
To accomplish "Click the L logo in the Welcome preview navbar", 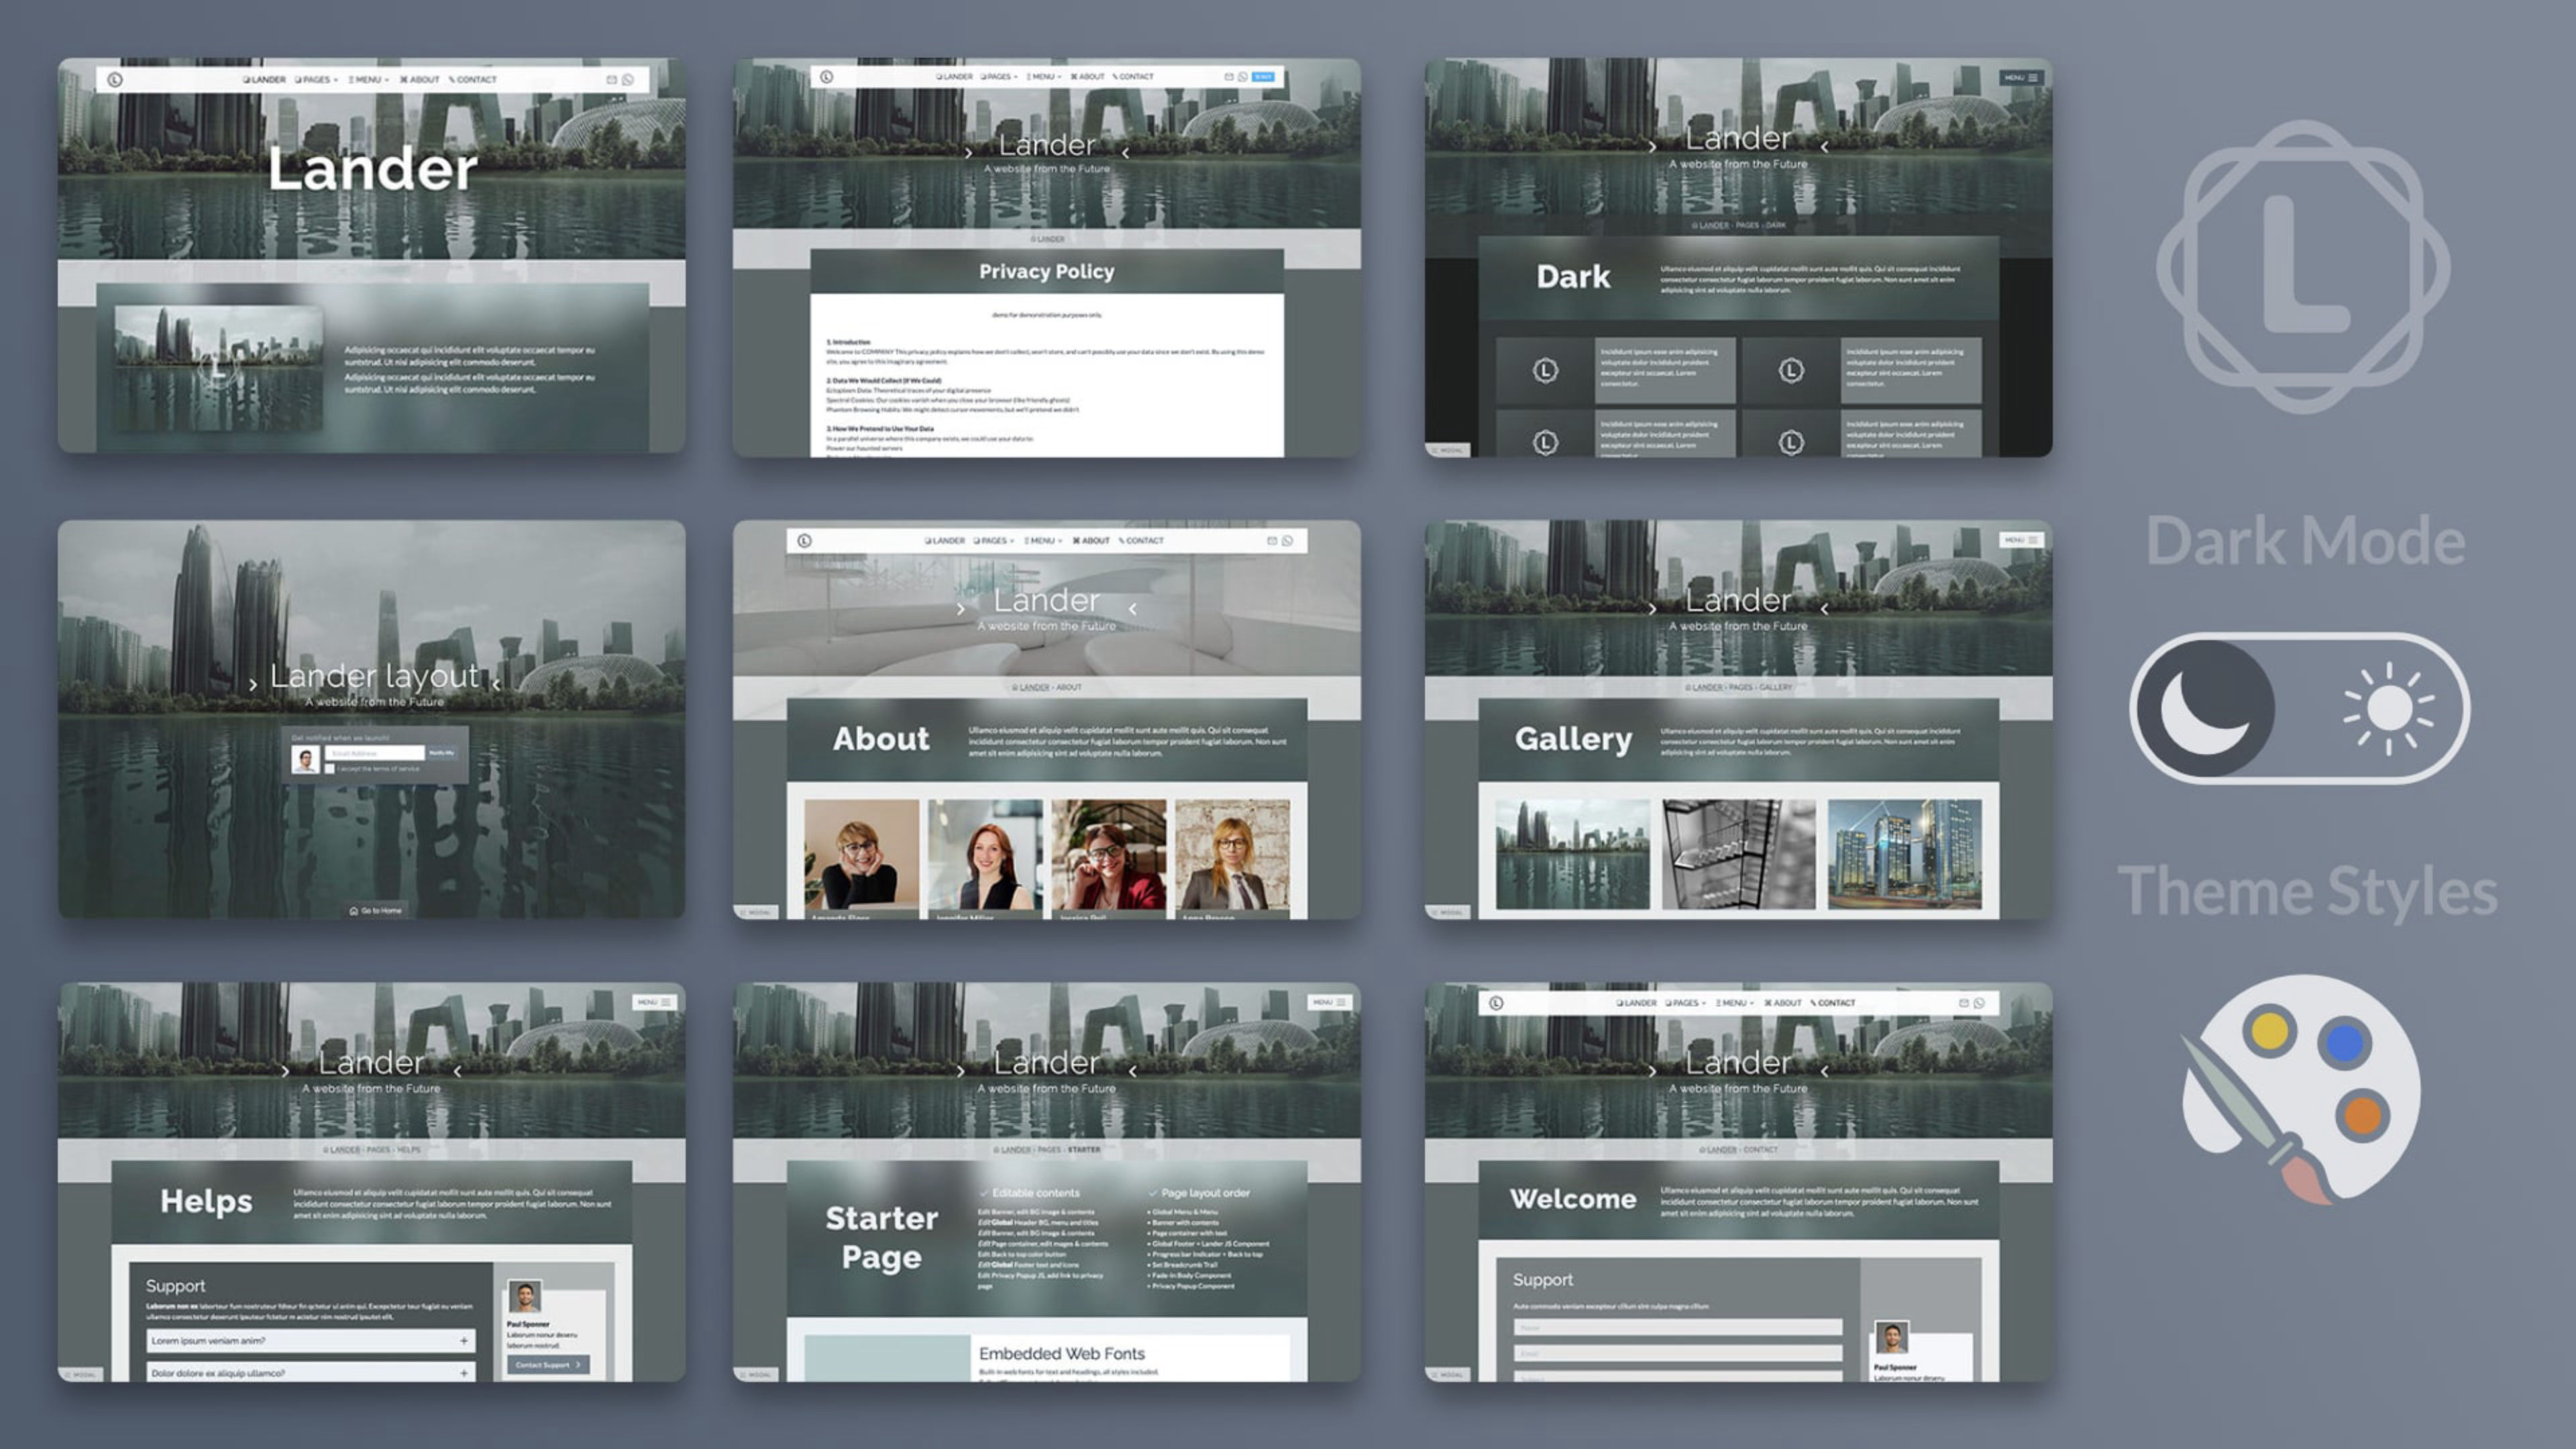I will 1496,1002.
